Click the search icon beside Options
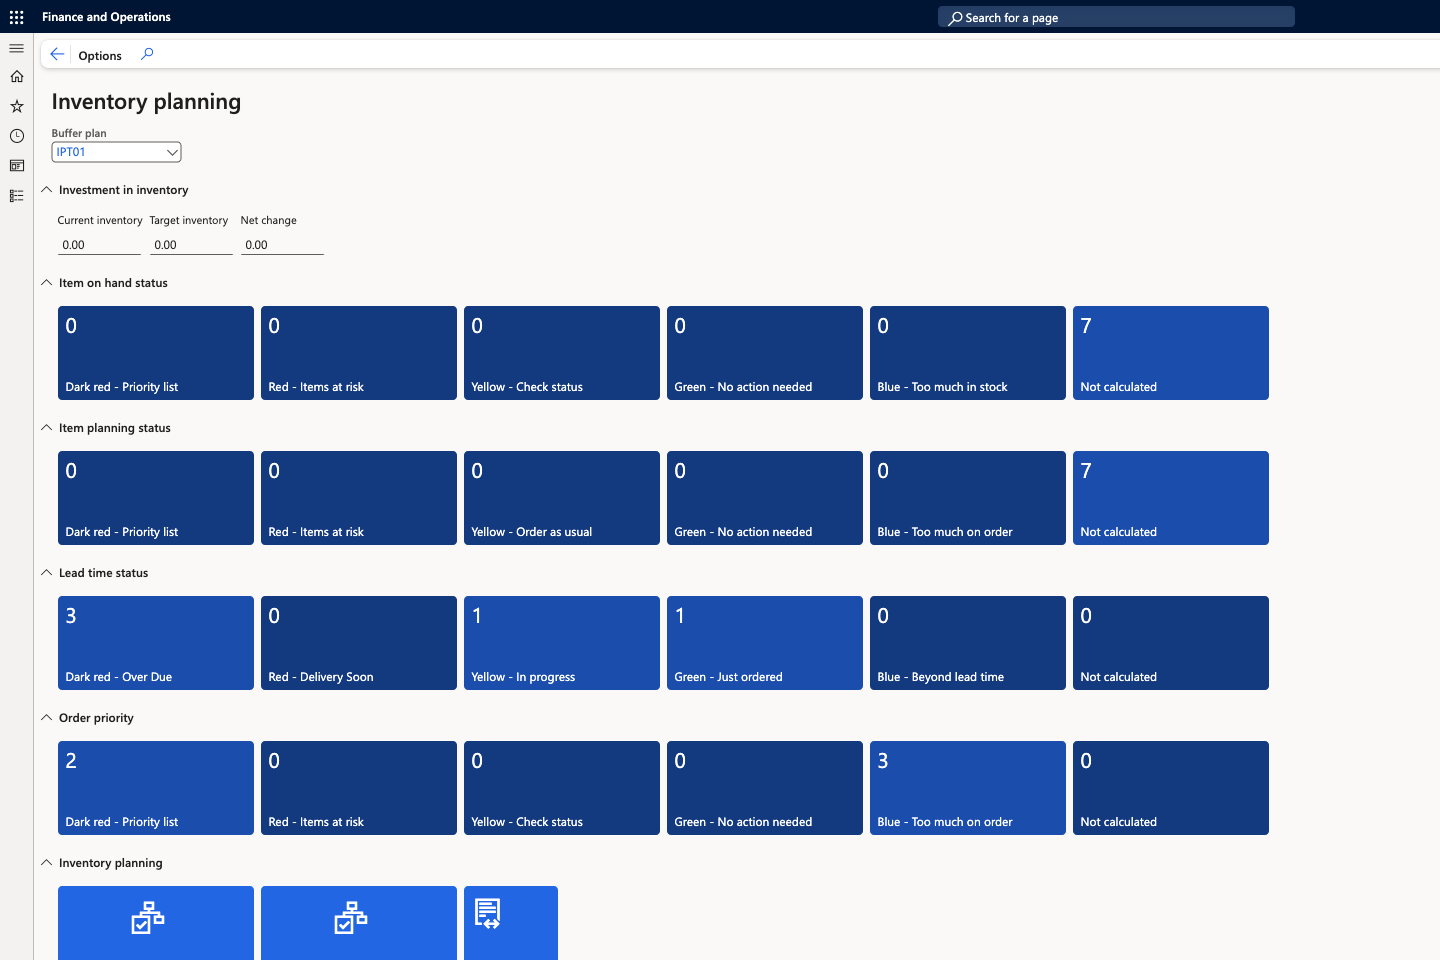1440x960 pixels. [147, 55]
